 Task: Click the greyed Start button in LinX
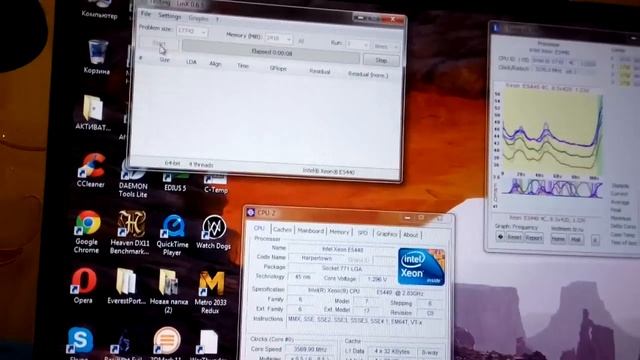pyautogui.click(x=159, y=43)
